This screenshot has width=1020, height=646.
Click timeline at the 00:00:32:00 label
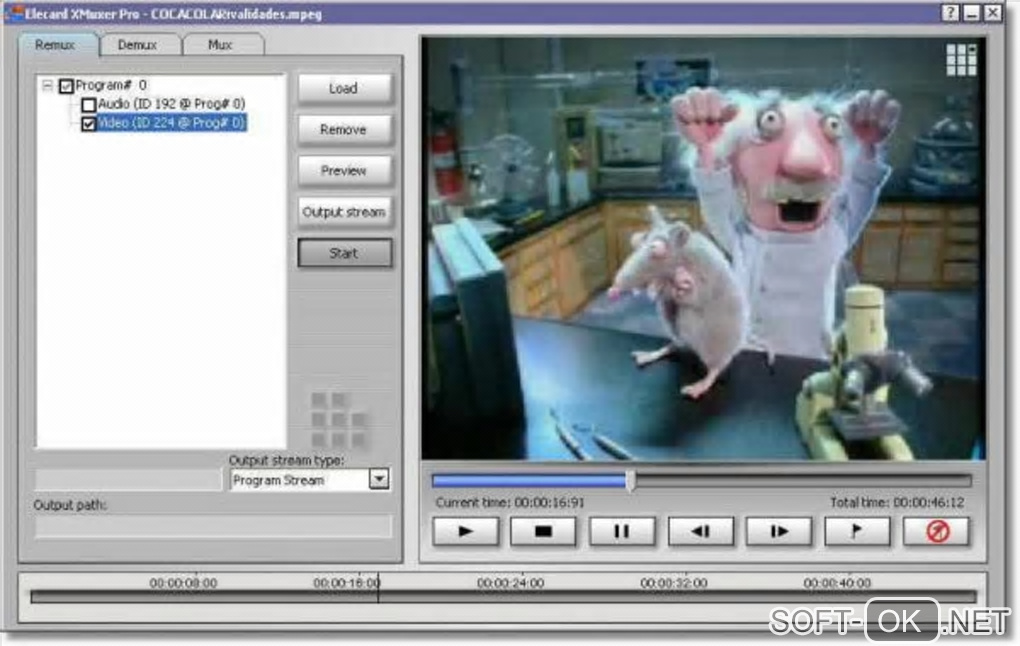click(x=673, y=583)
